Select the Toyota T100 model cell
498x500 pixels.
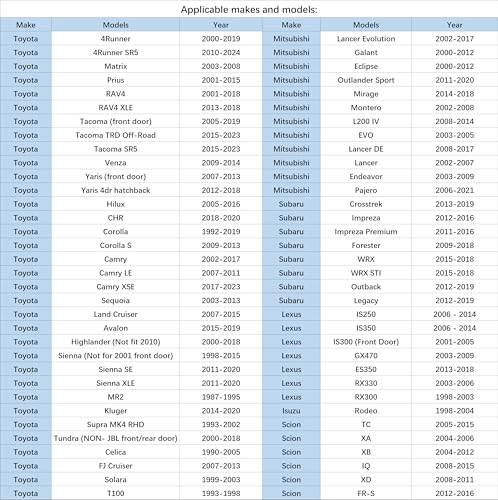115,493
